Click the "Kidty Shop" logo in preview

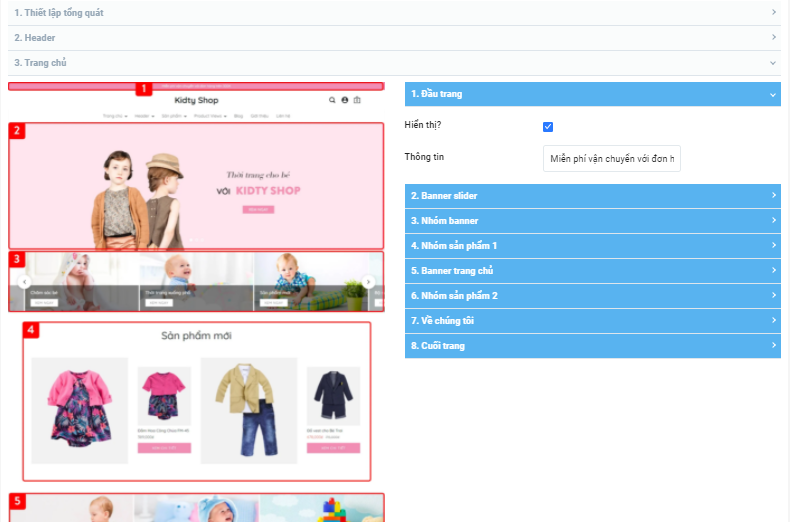pyautogui.click(x=195, y=101)
